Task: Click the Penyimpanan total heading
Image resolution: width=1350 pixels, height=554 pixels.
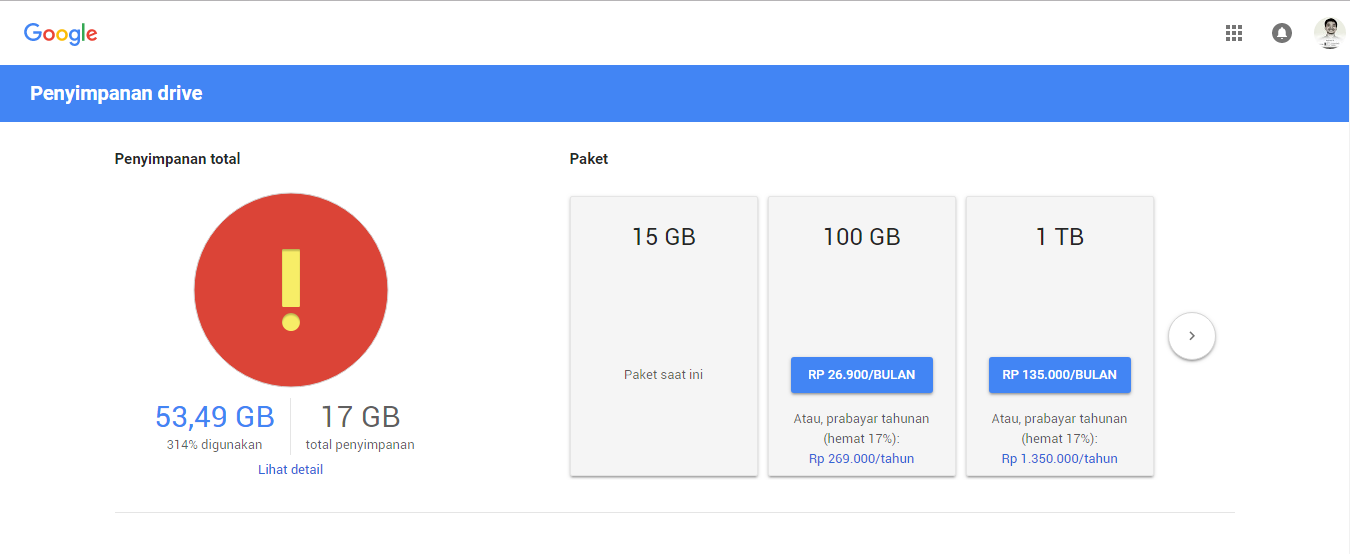Action: point(177,158)
